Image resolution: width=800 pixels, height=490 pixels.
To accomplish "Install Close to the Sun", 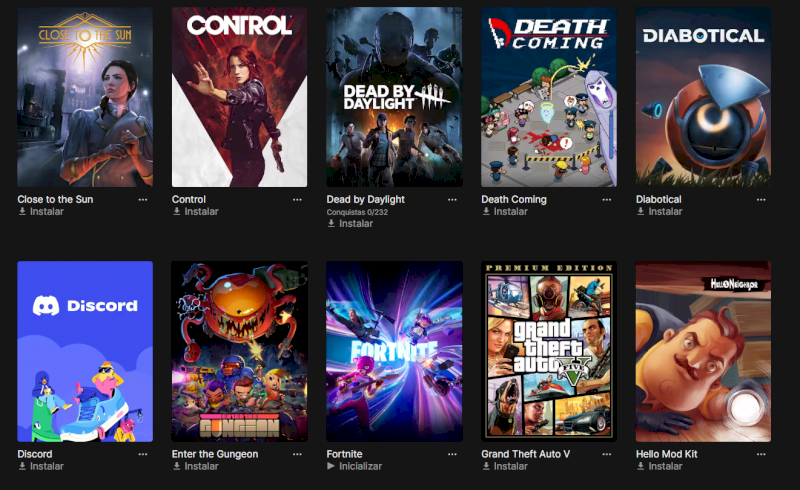I will pyautogui.click(x=41, y=211).
